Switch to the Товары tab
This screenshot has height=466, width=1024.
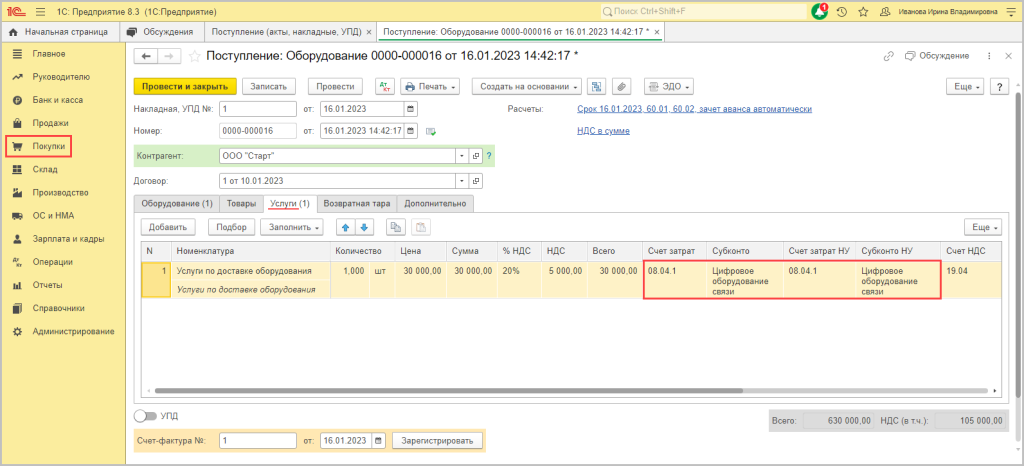coord(242,203)
